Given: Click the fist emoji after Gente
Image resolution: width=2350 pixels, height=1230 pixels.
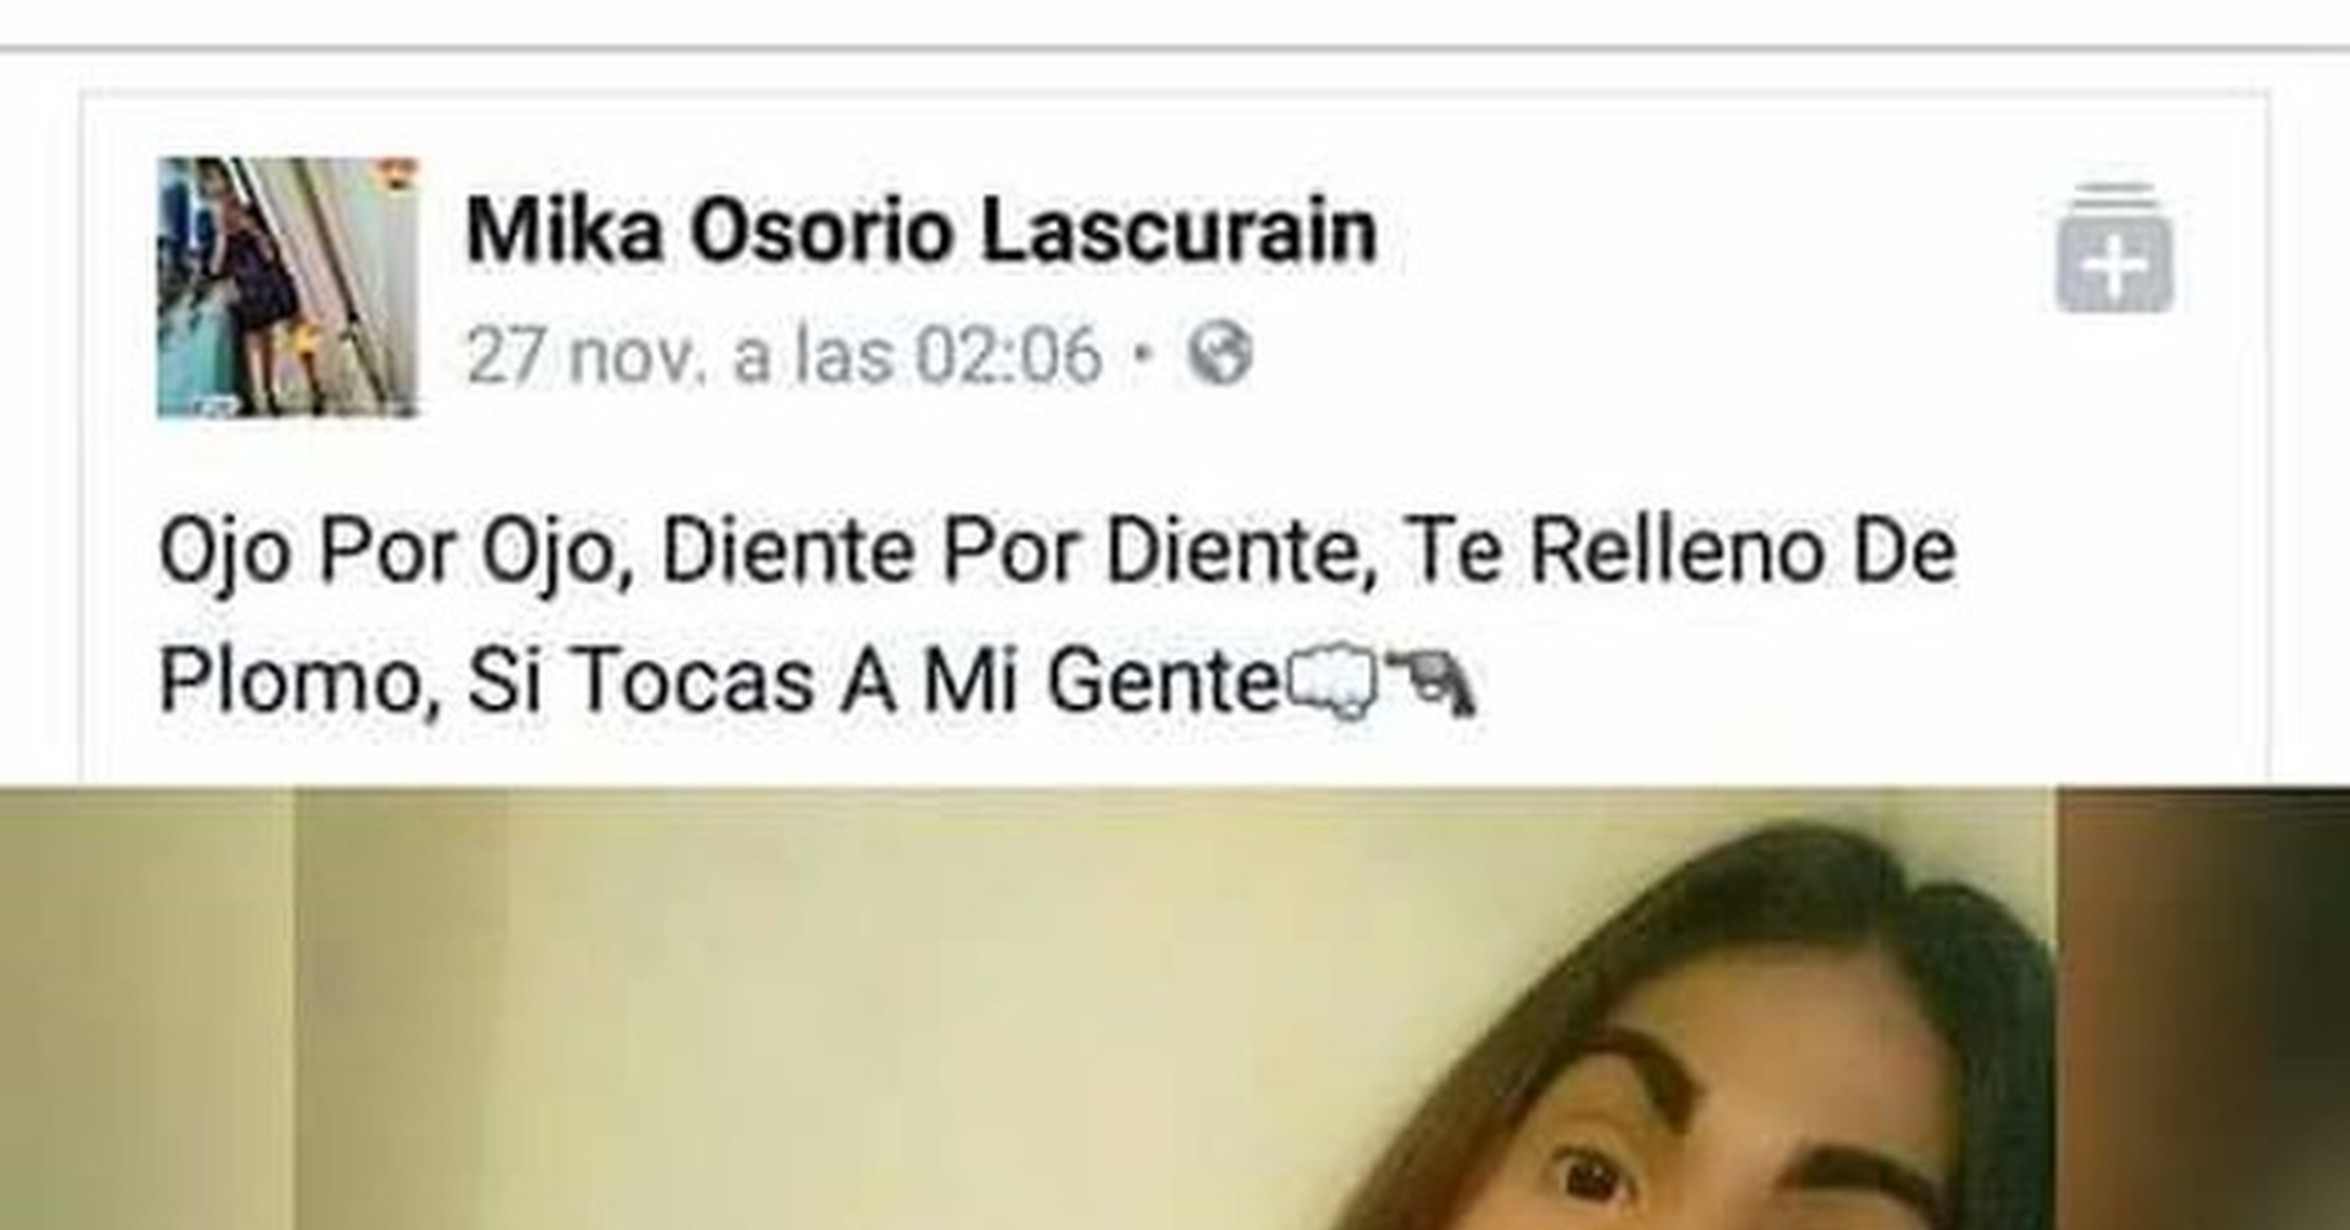Looking at the screenshot, I should pyautogui.click(x=1333, y=683).
